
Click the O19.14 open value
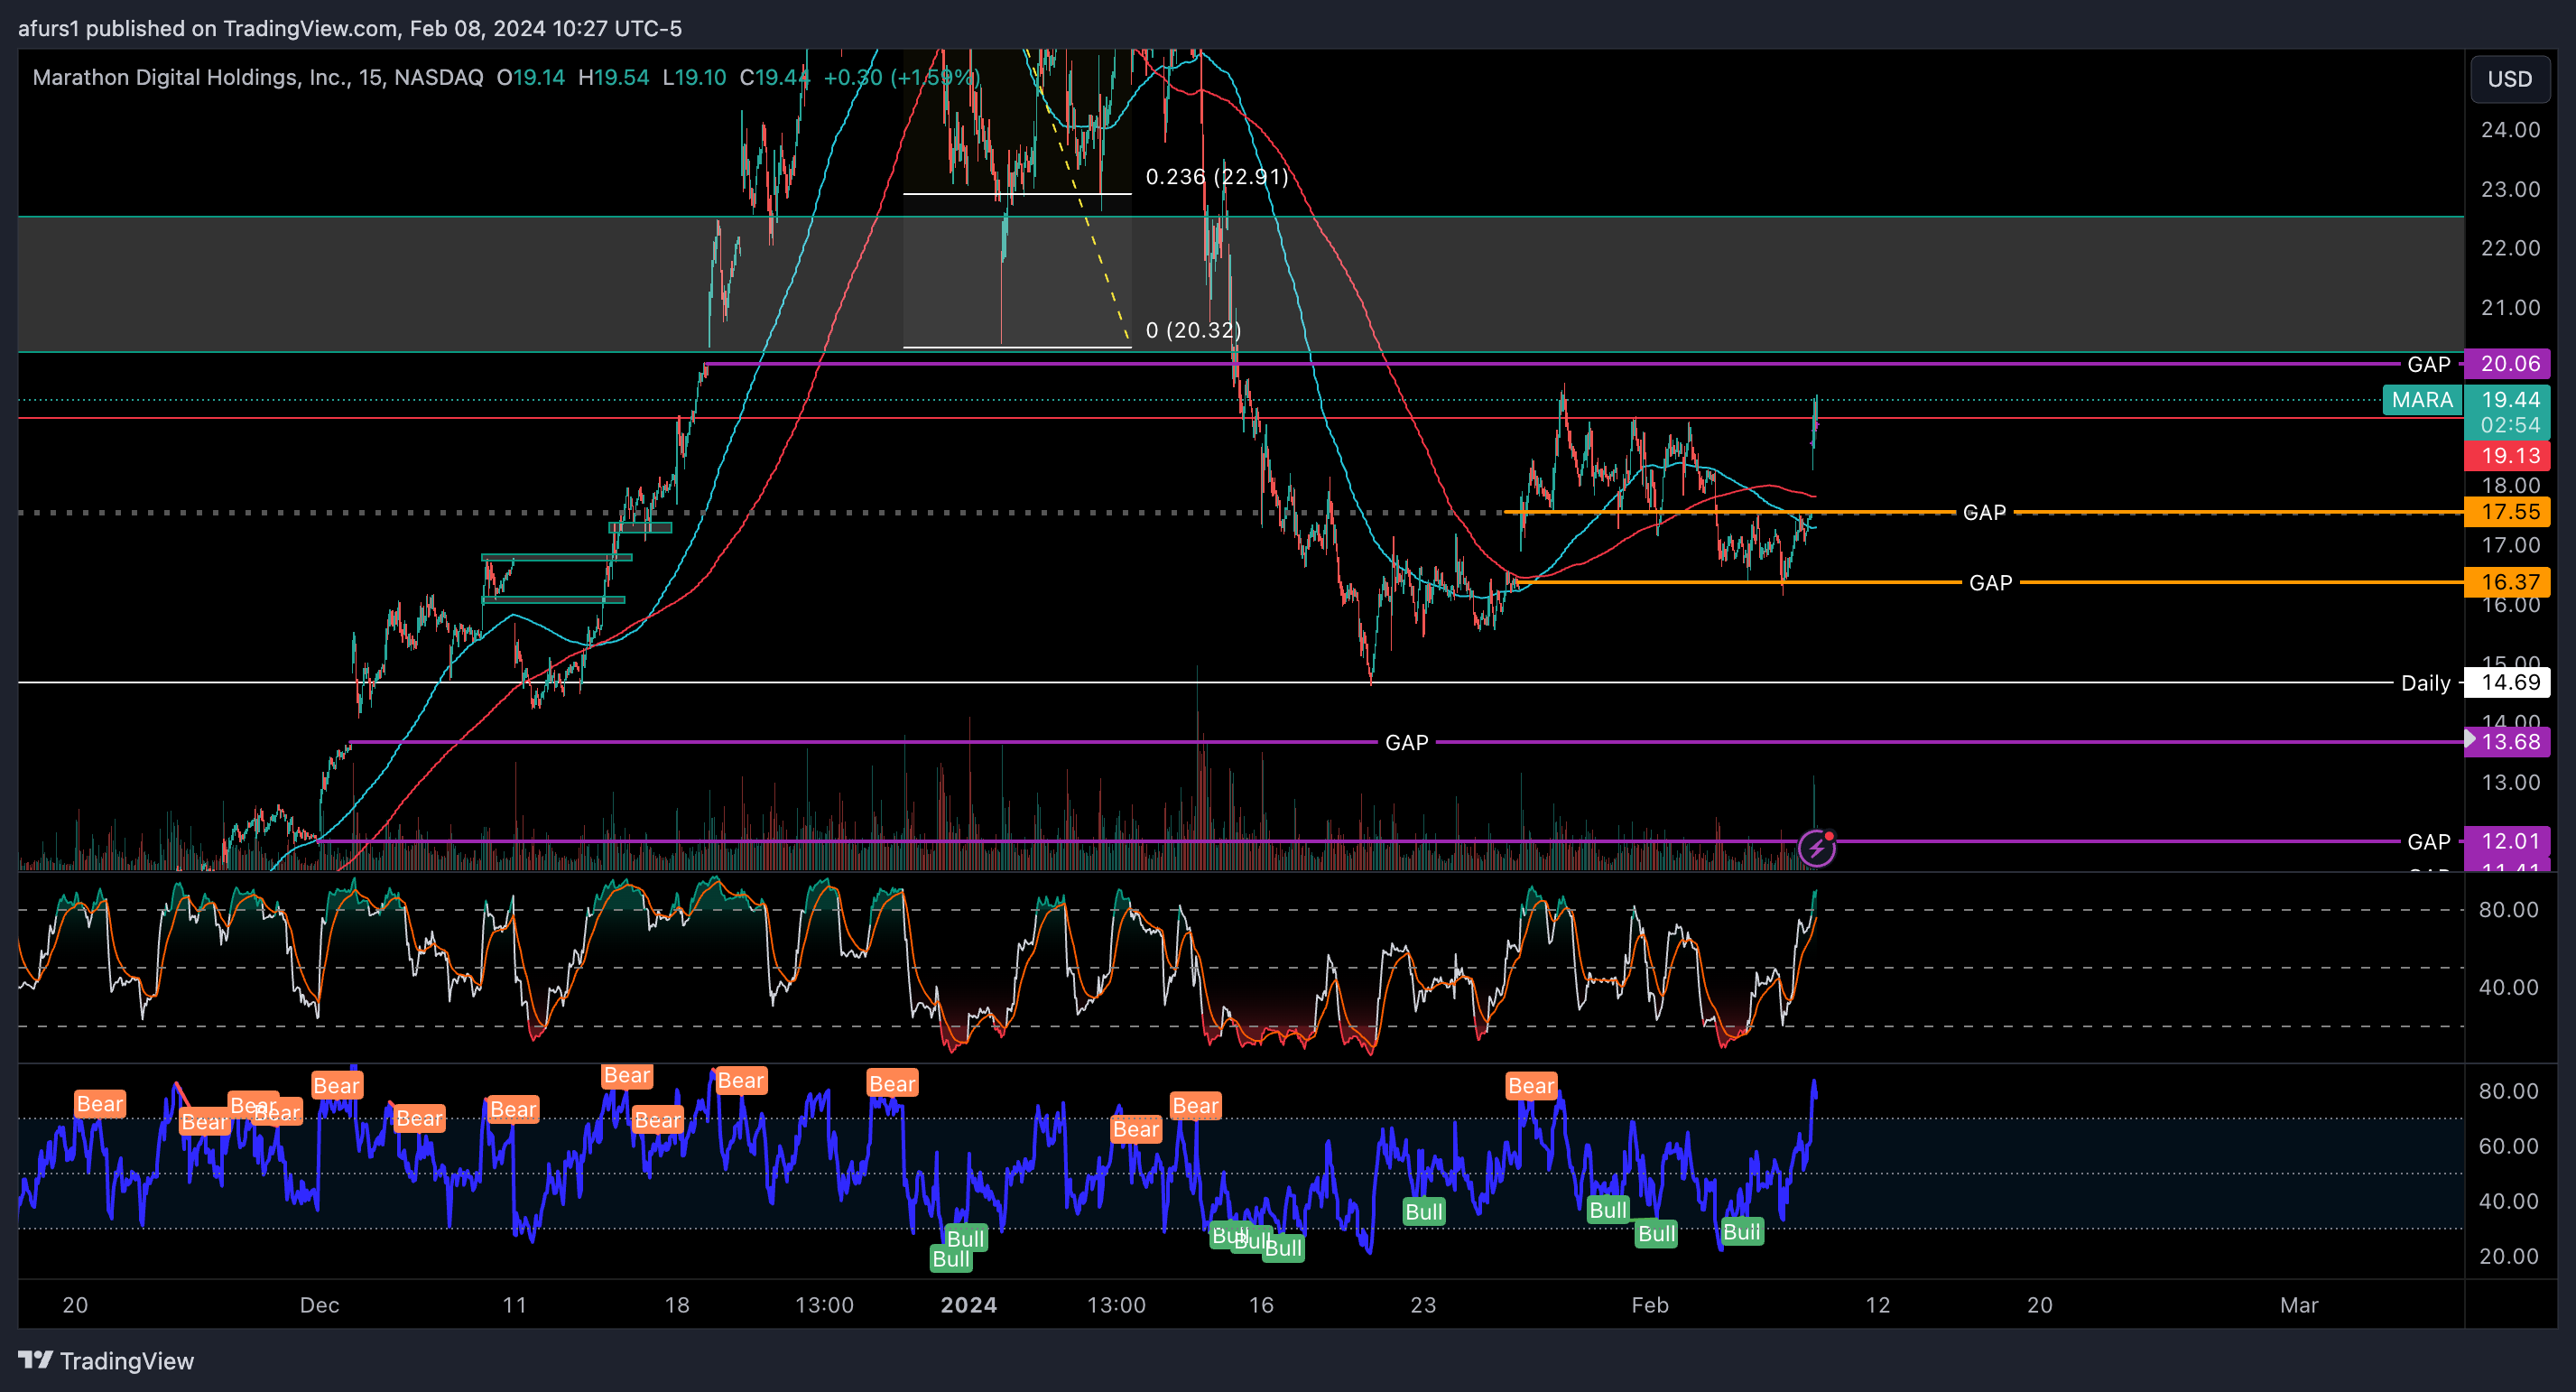pyautogui.click(x=530, y=77)
